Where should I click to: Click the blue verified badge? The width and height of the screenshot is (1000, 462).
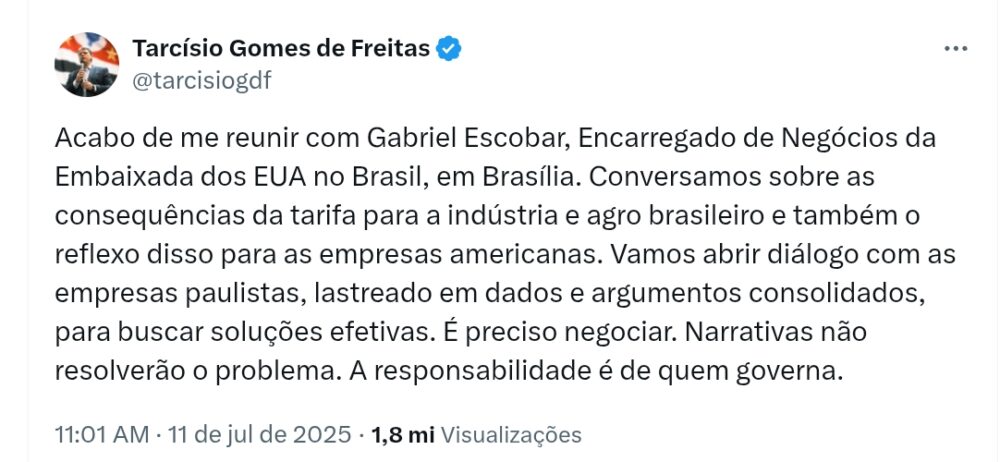tap(449, 47)
